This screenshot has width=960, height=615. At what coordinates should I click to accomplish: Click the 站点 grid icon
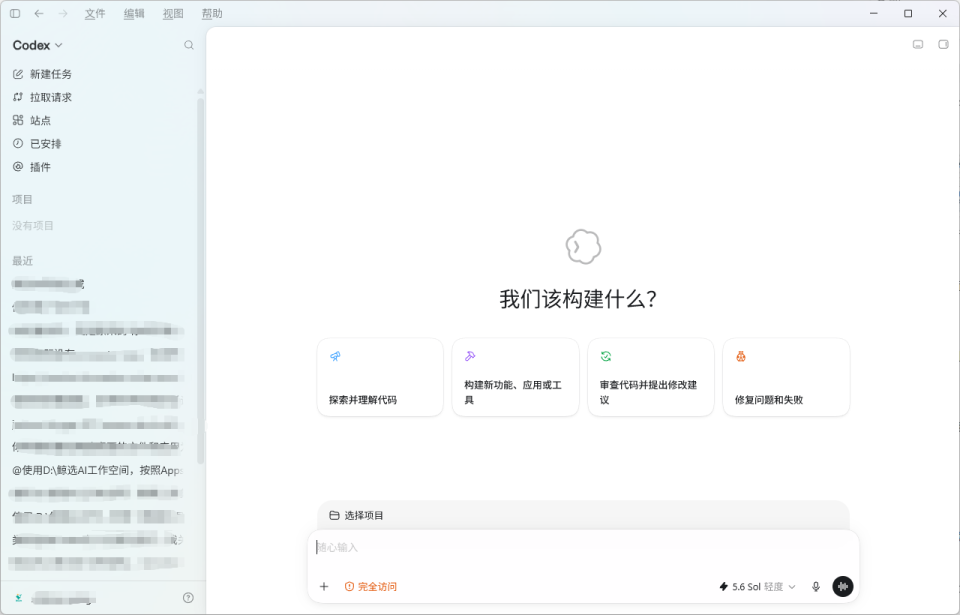(18, 120)
